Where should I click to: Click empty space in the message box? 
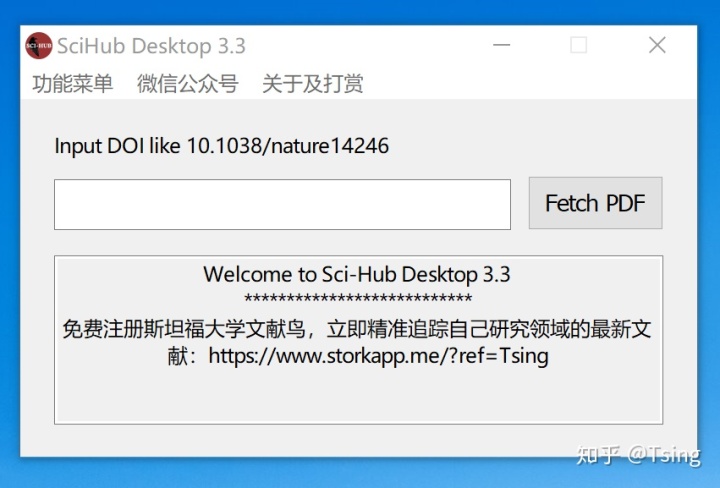point(358,397)
